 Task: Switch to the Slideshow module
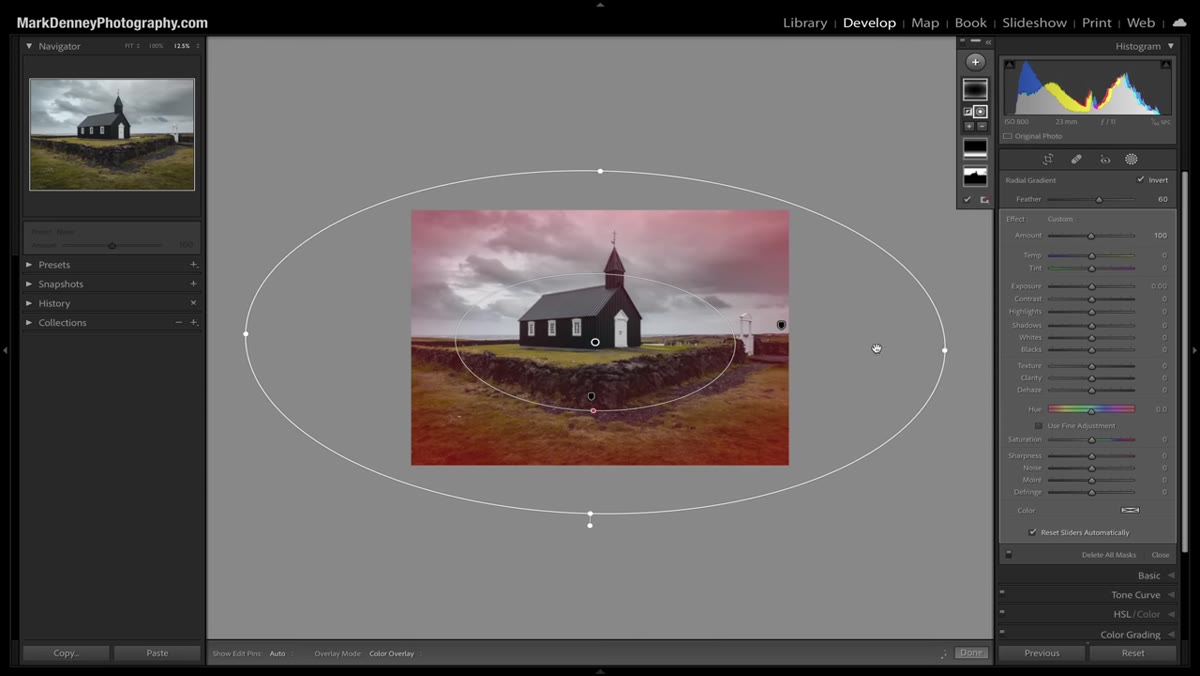tap(1034, 23)
